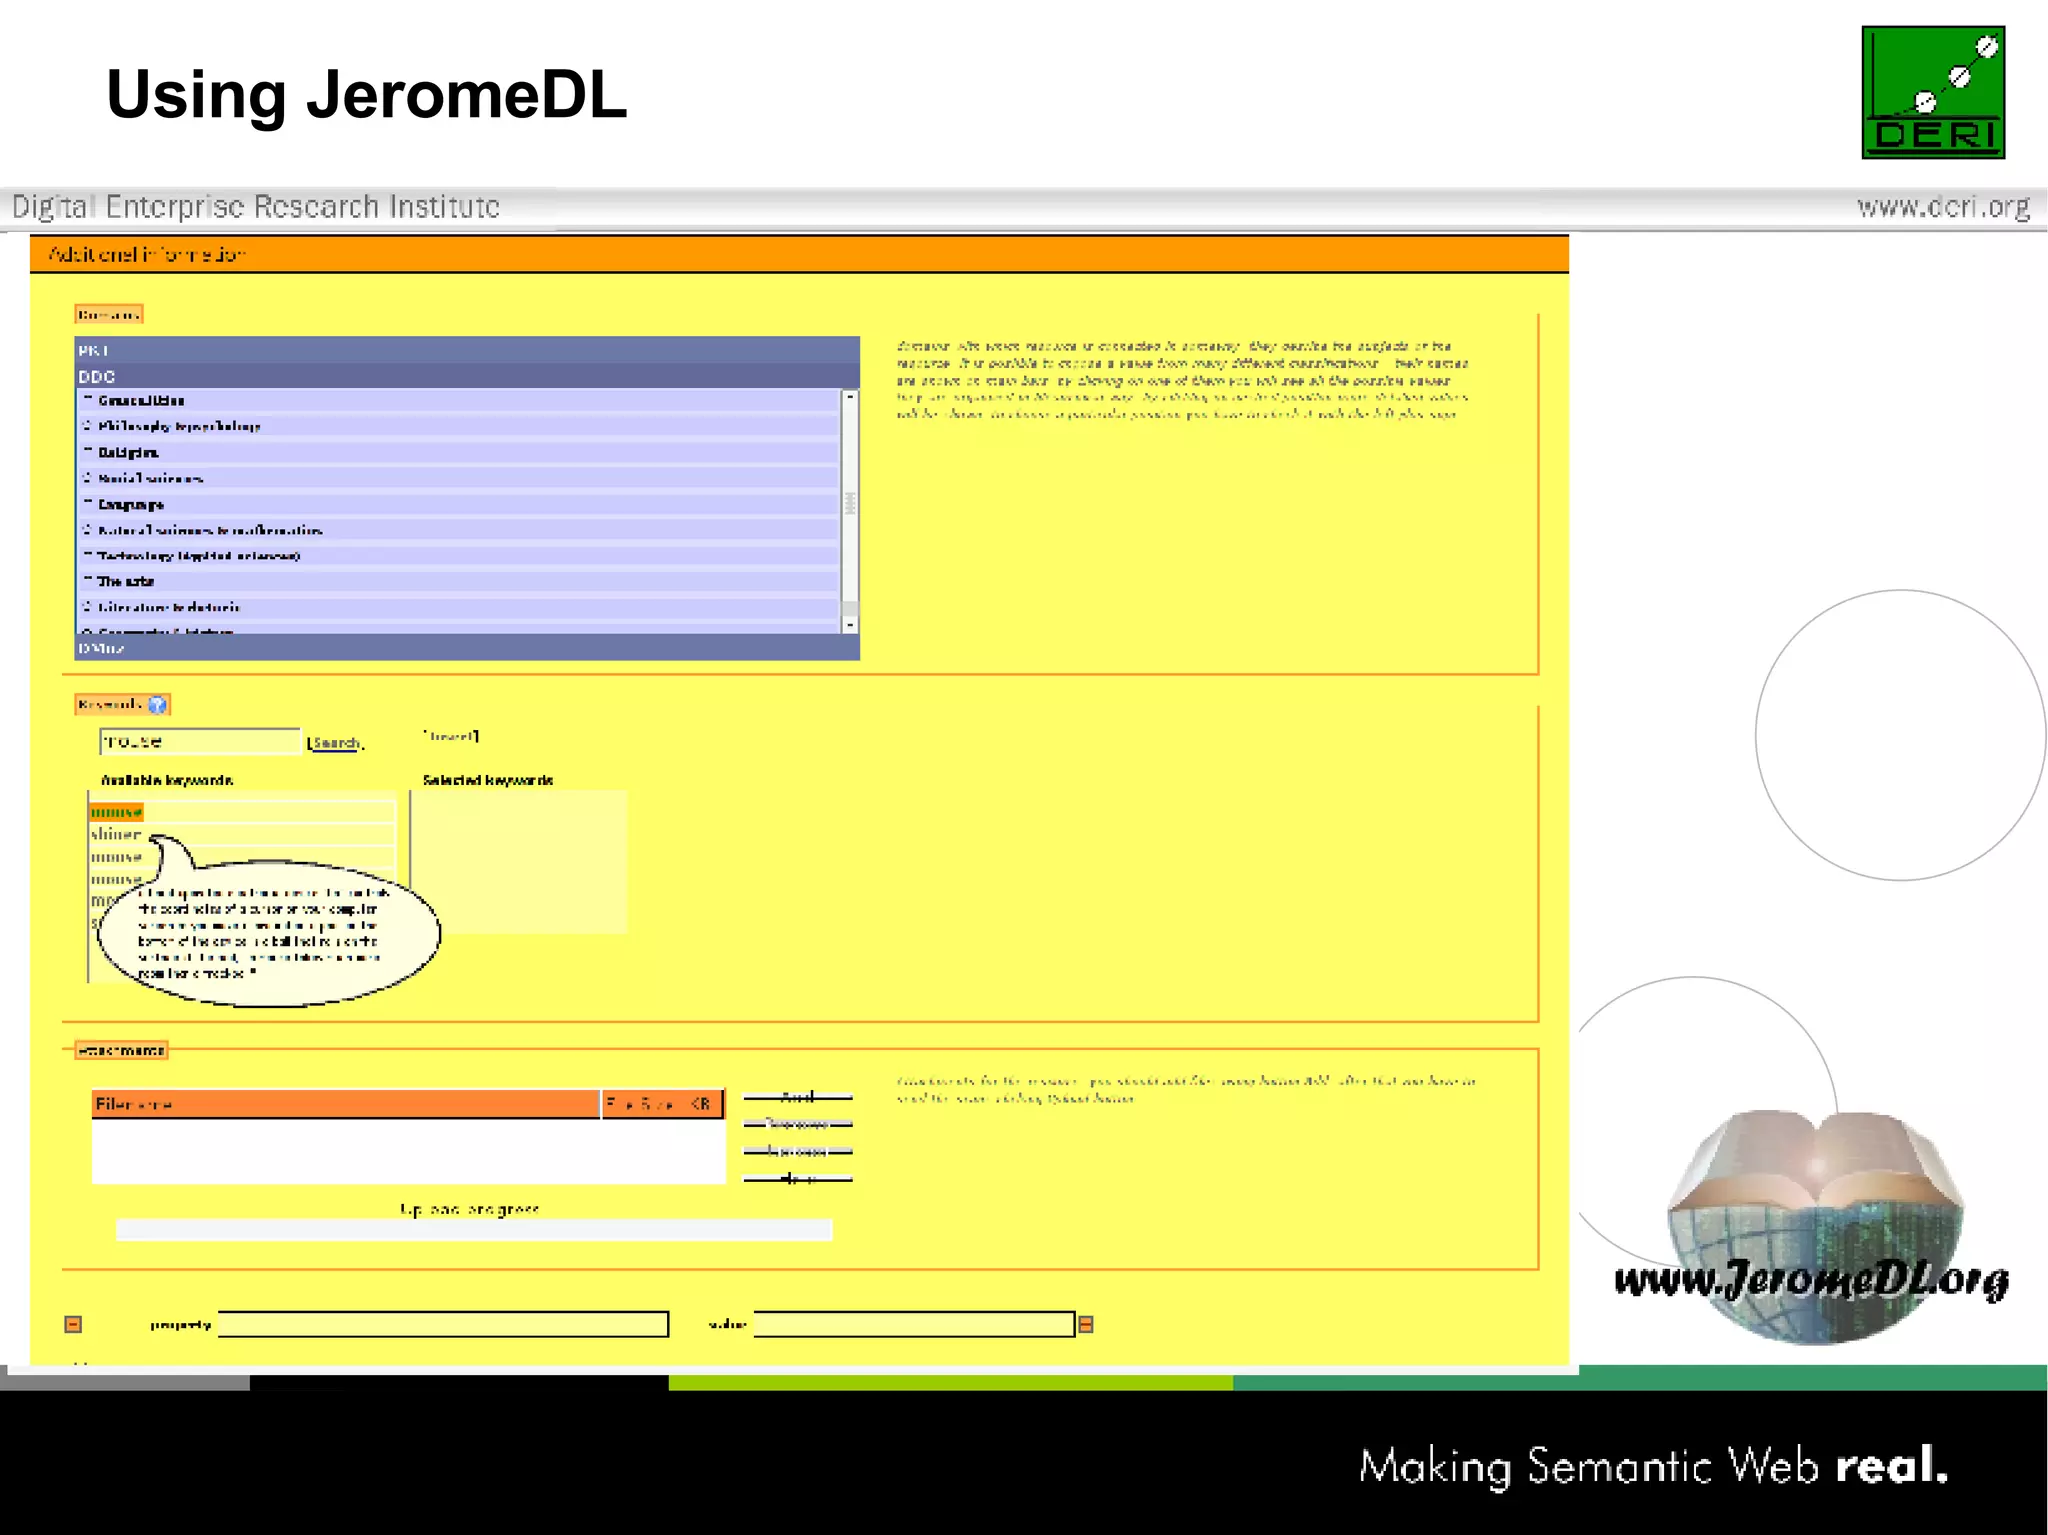Screen dimensions: 2048x1535
Task: Open the DDC classification section
Action: pyautogui.click(x=467, y=376)
